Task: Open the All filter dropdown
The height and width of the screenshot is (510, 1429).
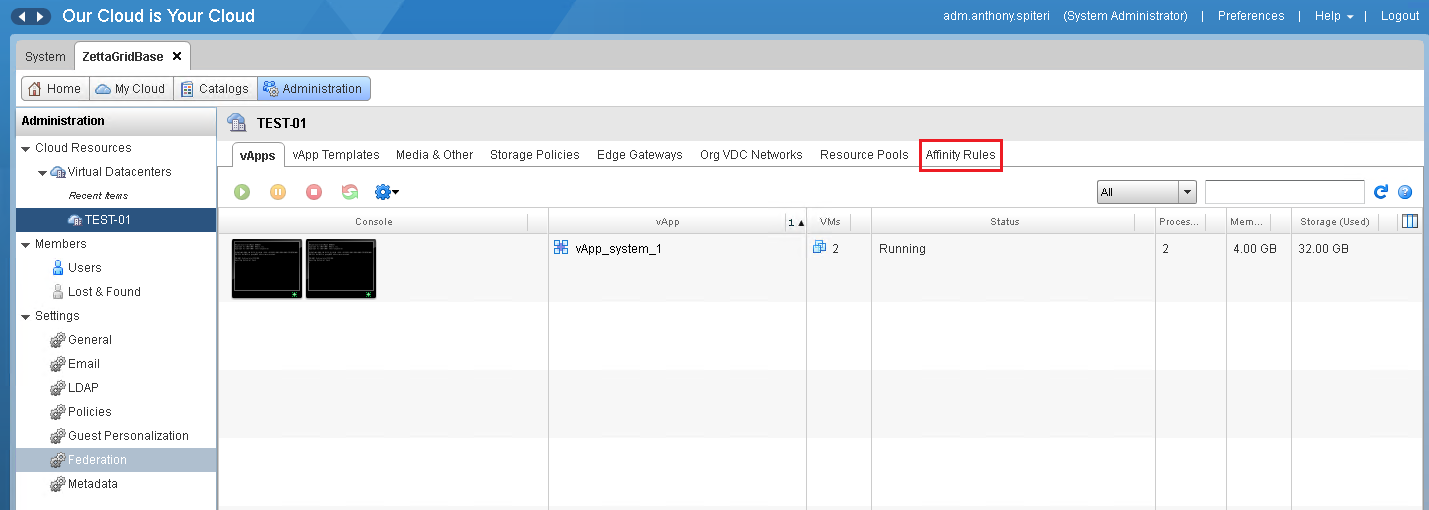Action: point(1146,192)
